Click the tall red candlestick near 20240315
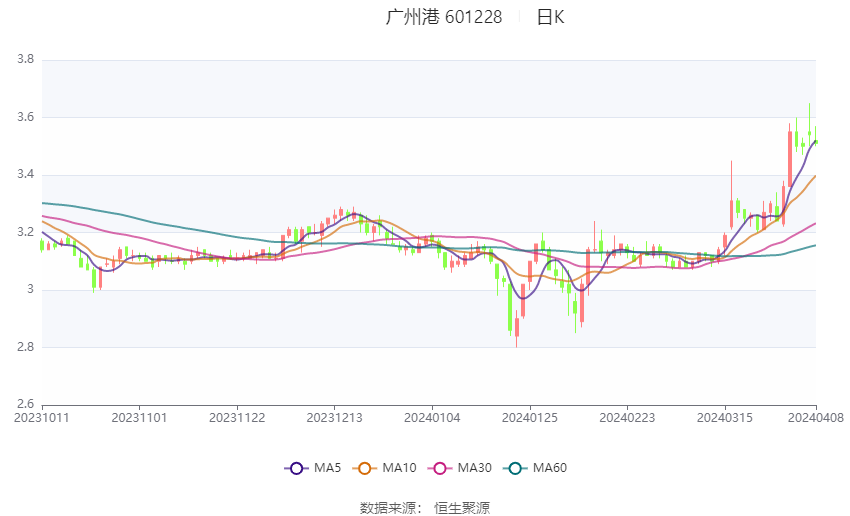This screenshot has width=850, height=516. tap(731, 195)
